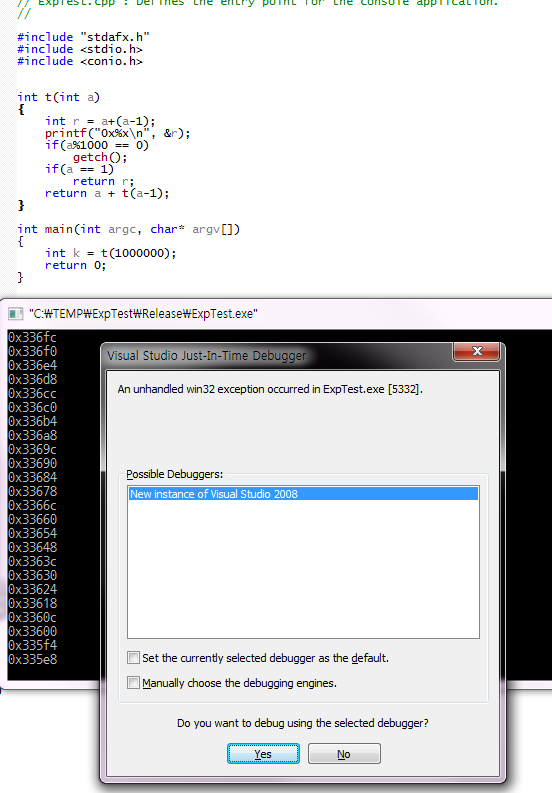Click the 'int main(int argc, char* argv[])' line
Screen dimensions: 552x793
129,229
